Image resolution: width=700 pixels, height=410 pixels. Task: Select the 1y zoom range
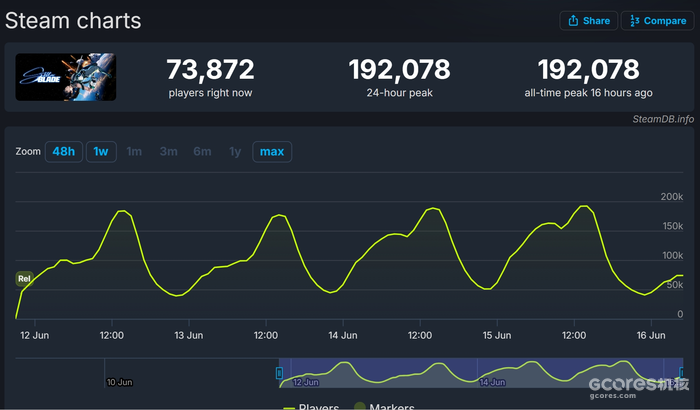pyautogui.click(x=235, y=152)
